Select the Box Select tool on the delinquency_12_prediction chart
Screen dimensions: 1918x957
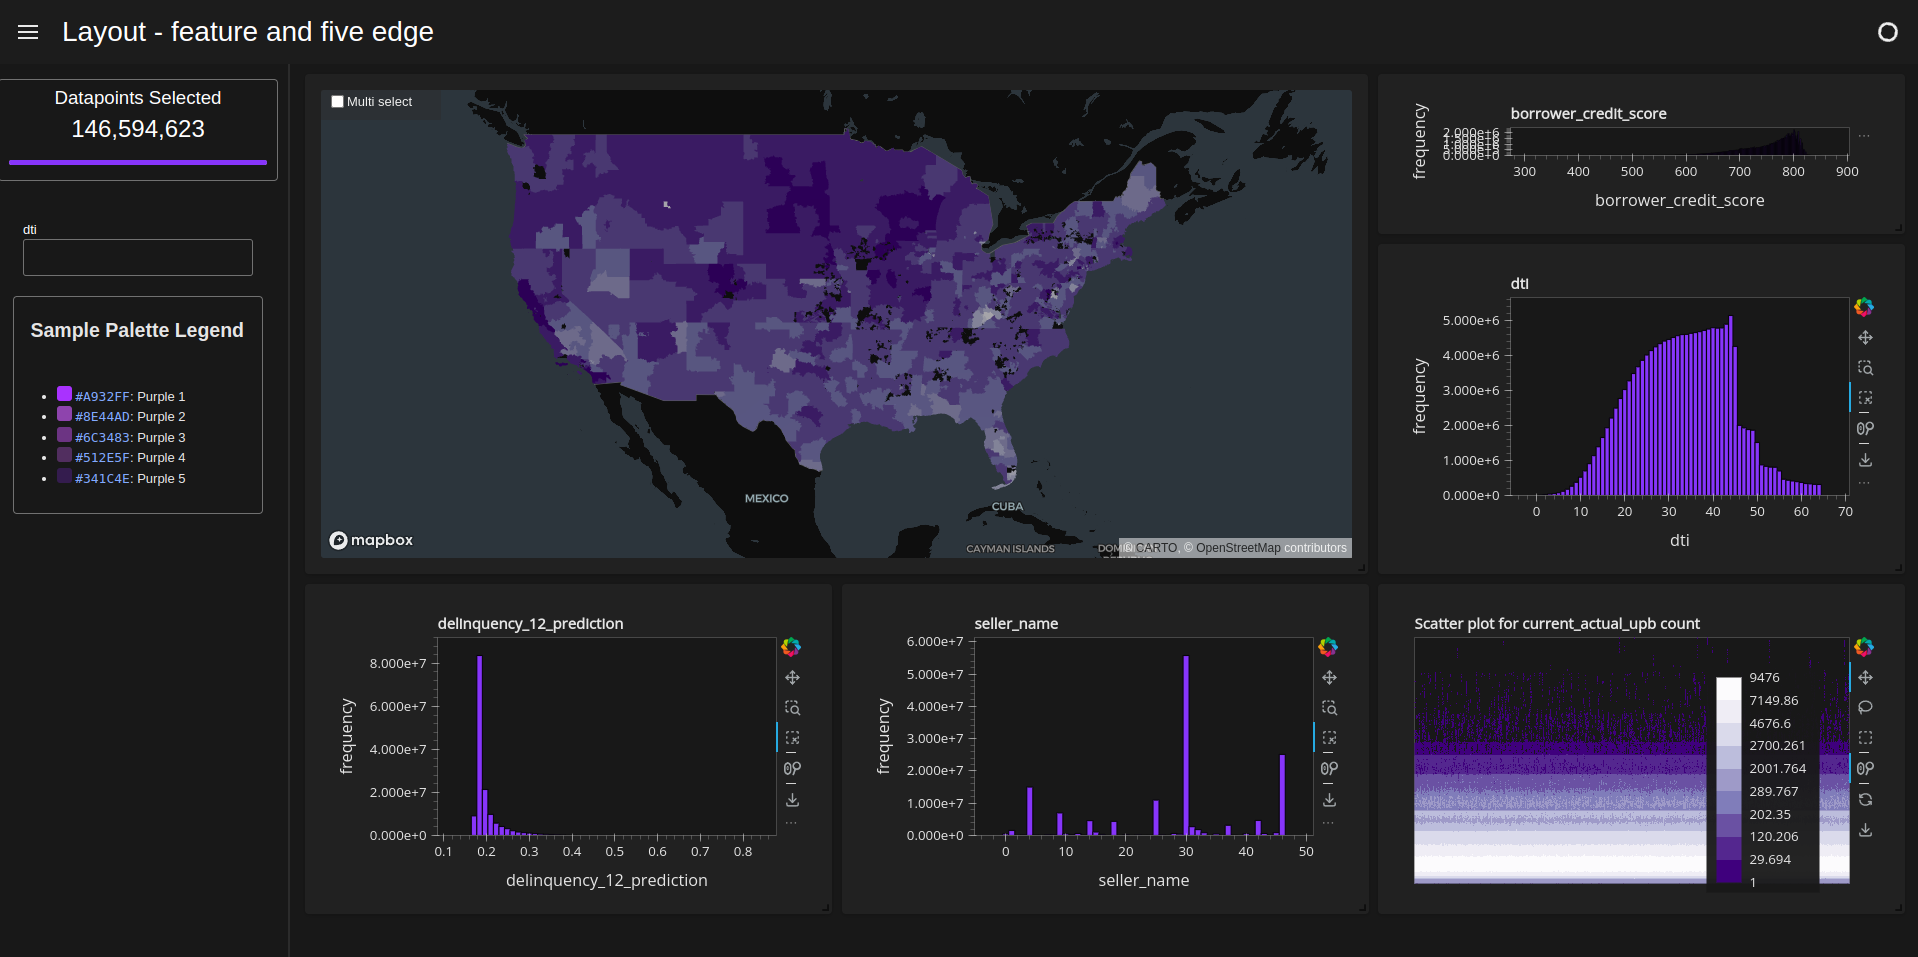[792, 738]
